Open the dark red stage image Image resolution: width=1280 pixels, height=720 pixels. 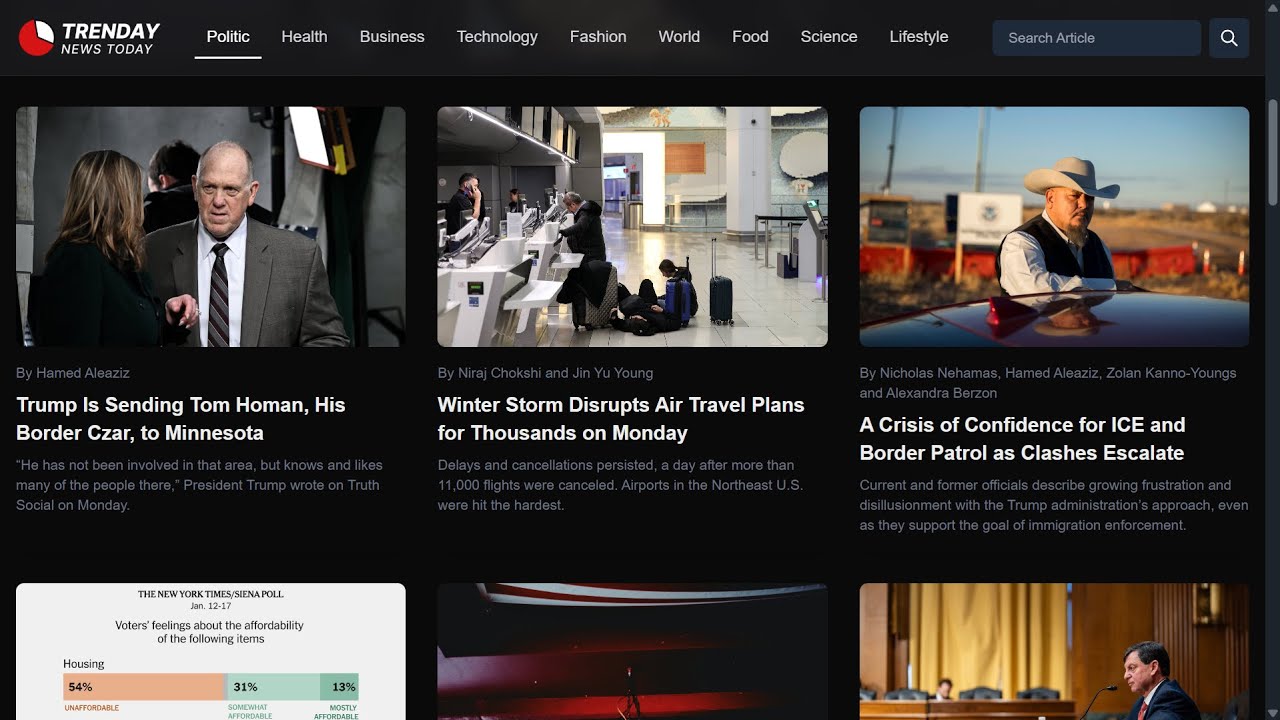(x=632, y=651)
